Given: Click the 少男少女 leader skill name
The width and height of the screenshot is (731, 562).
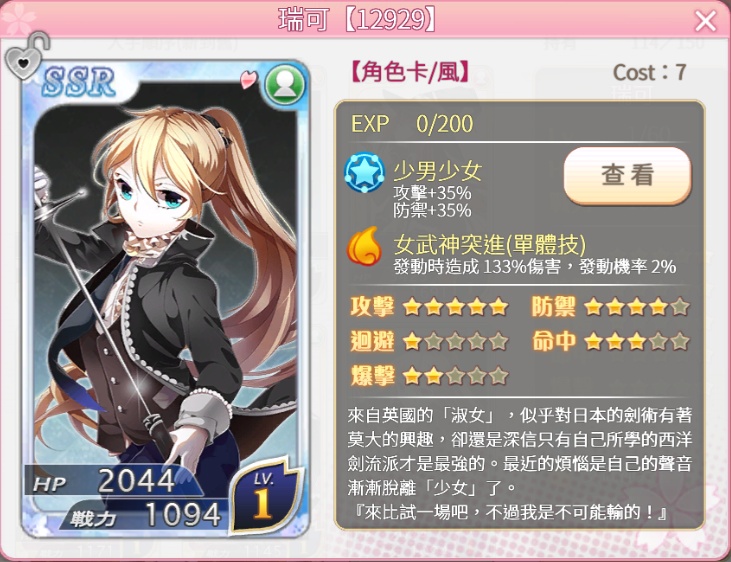Looking at the screenshot, I should tap(437, 171).
